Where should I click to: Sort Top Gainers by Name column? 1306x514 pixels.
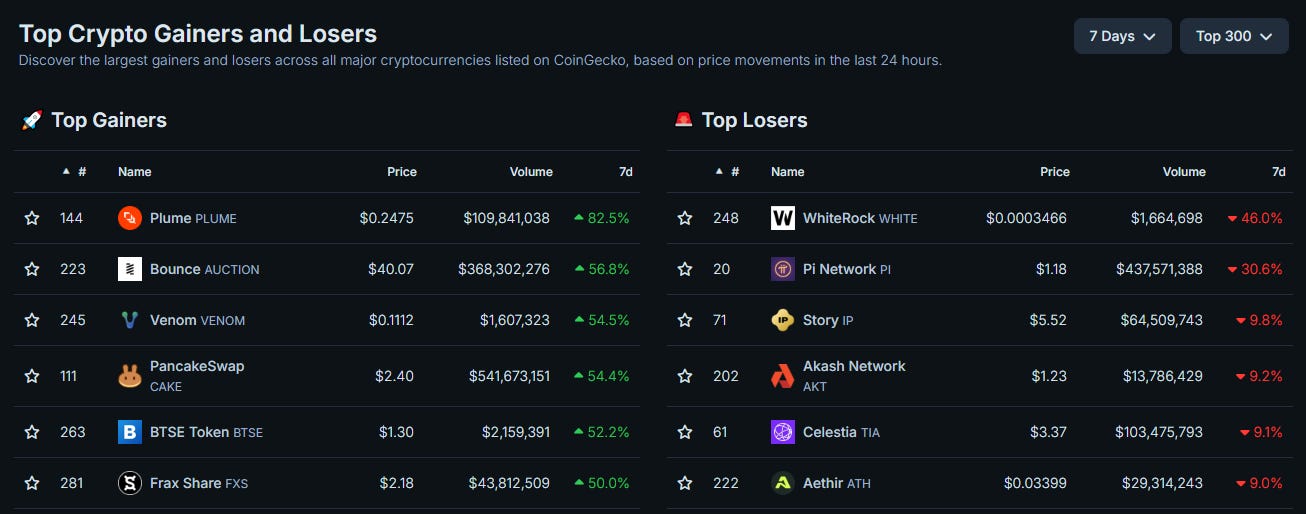click(135, 172)
